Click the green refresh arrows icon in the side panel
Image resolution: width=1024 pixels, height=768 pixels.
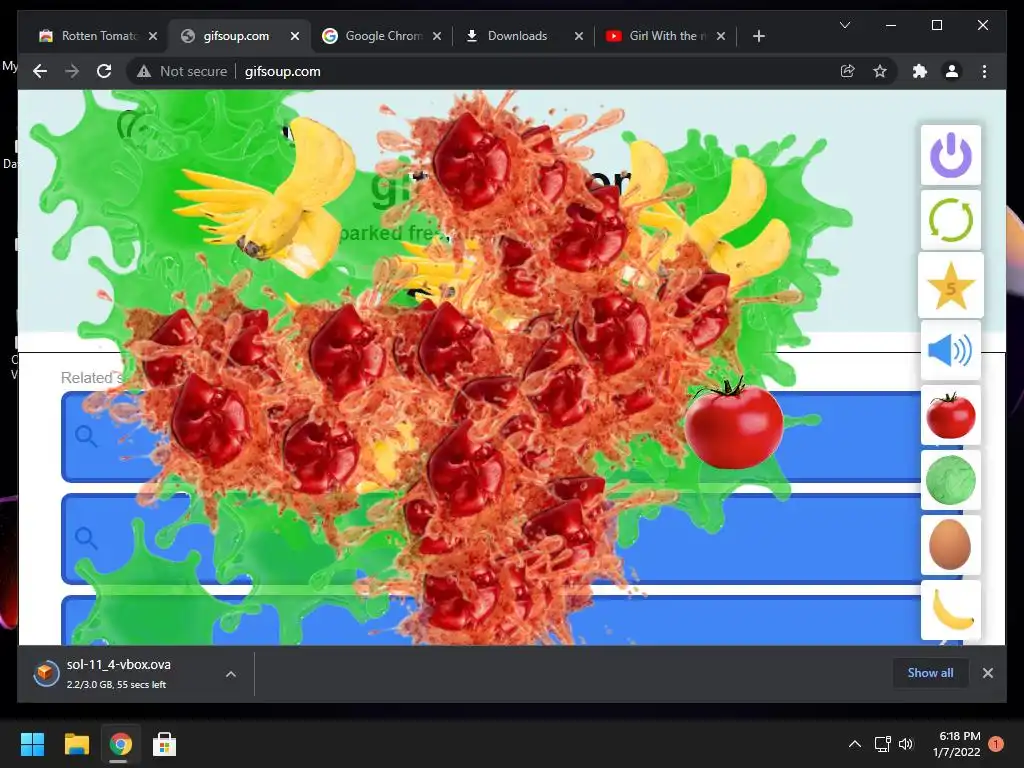tap(951, 220)
